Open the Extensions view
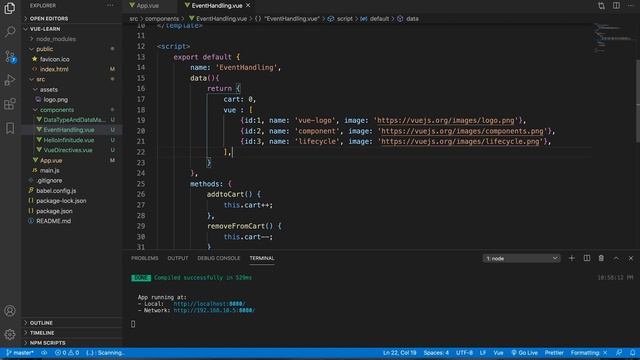This screenshot has height=360, width=640. click(10, 104)
